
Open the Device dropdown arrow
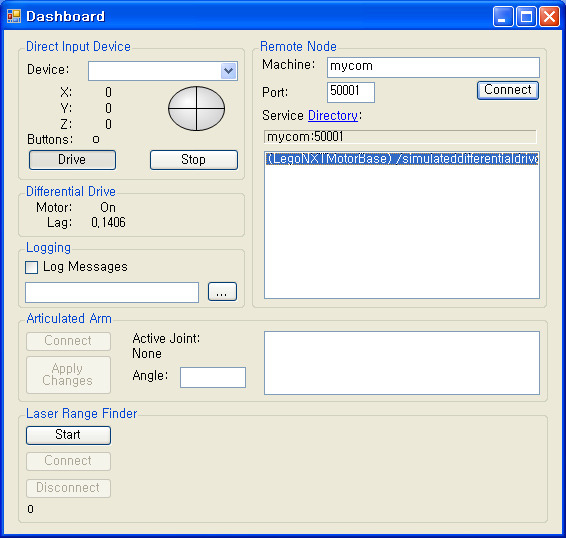(x=228, y=71)
